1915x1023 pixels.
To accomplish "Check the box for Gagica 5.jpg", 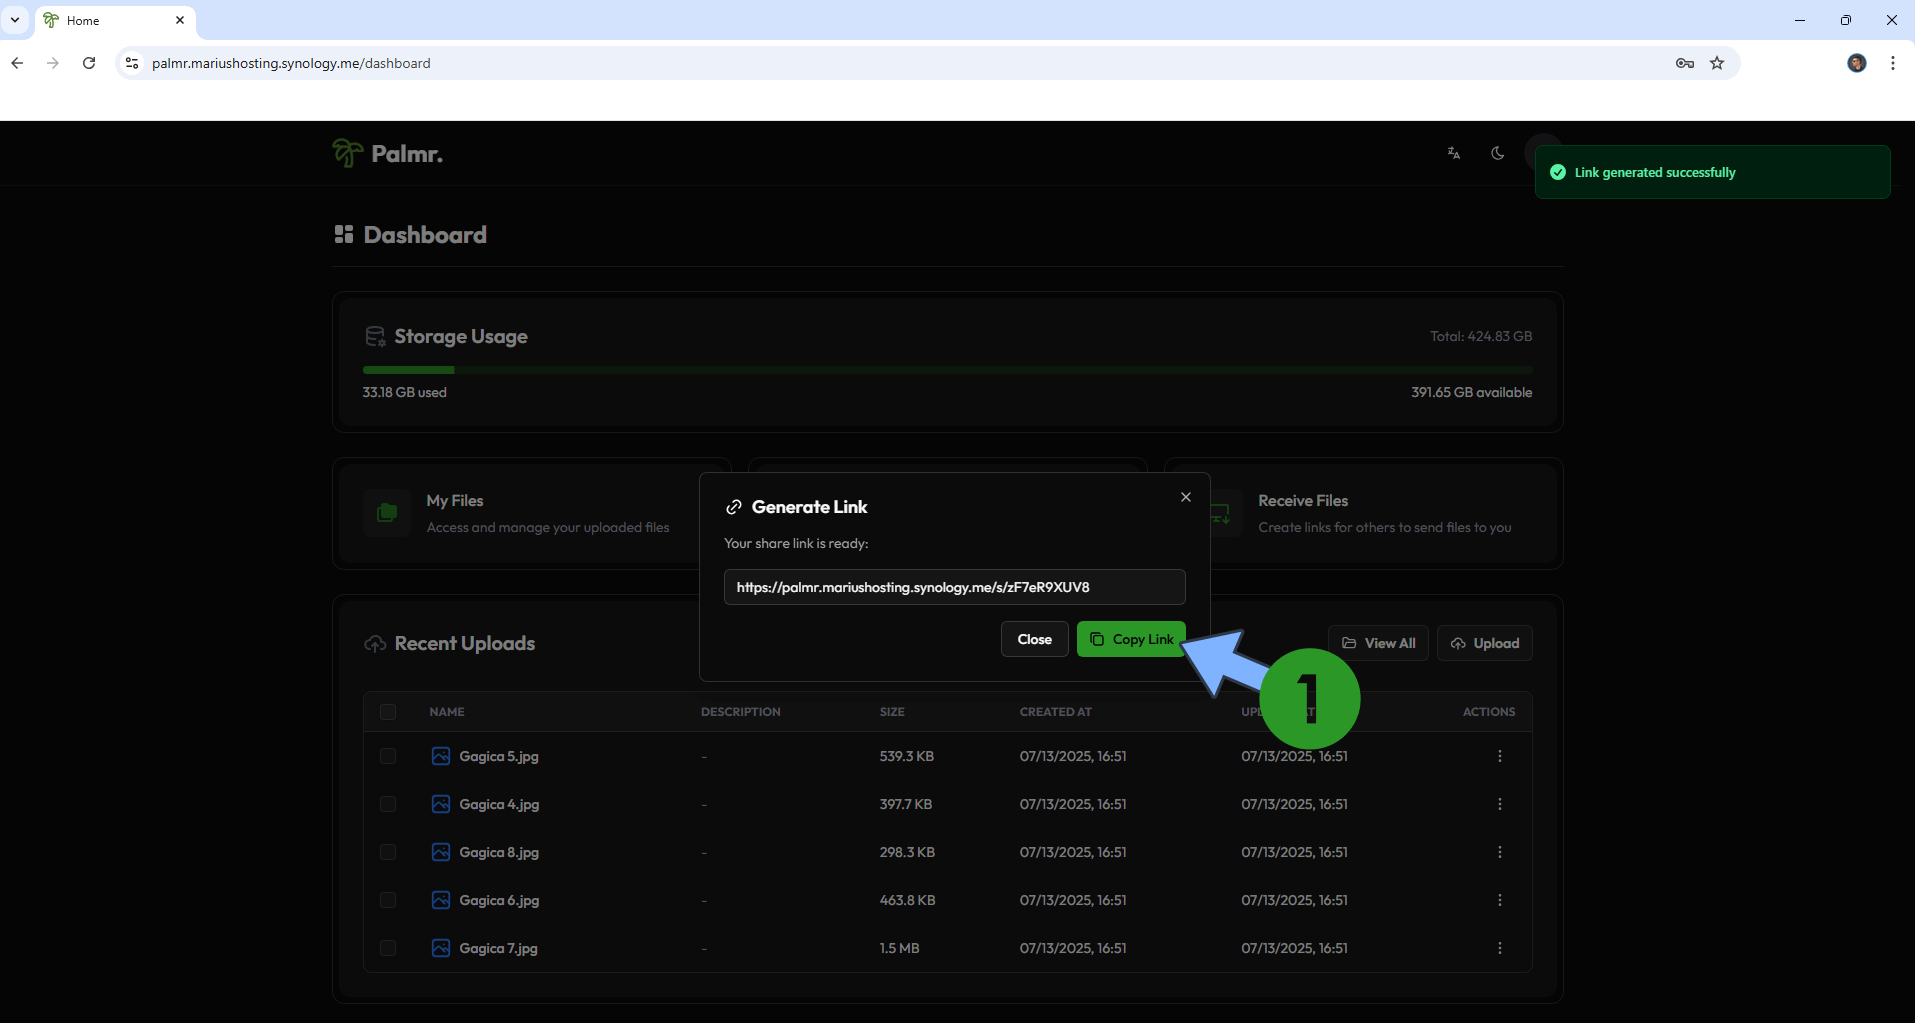I will click(x=388, y=756).
